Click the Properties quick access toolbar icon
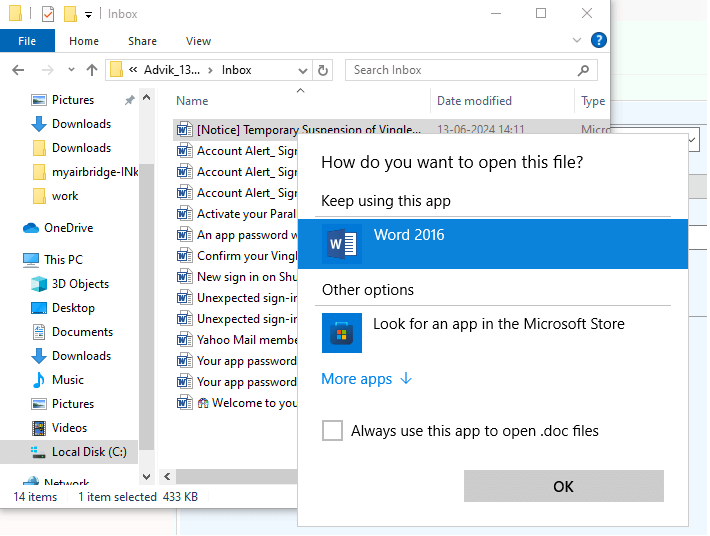 [48, 14]
